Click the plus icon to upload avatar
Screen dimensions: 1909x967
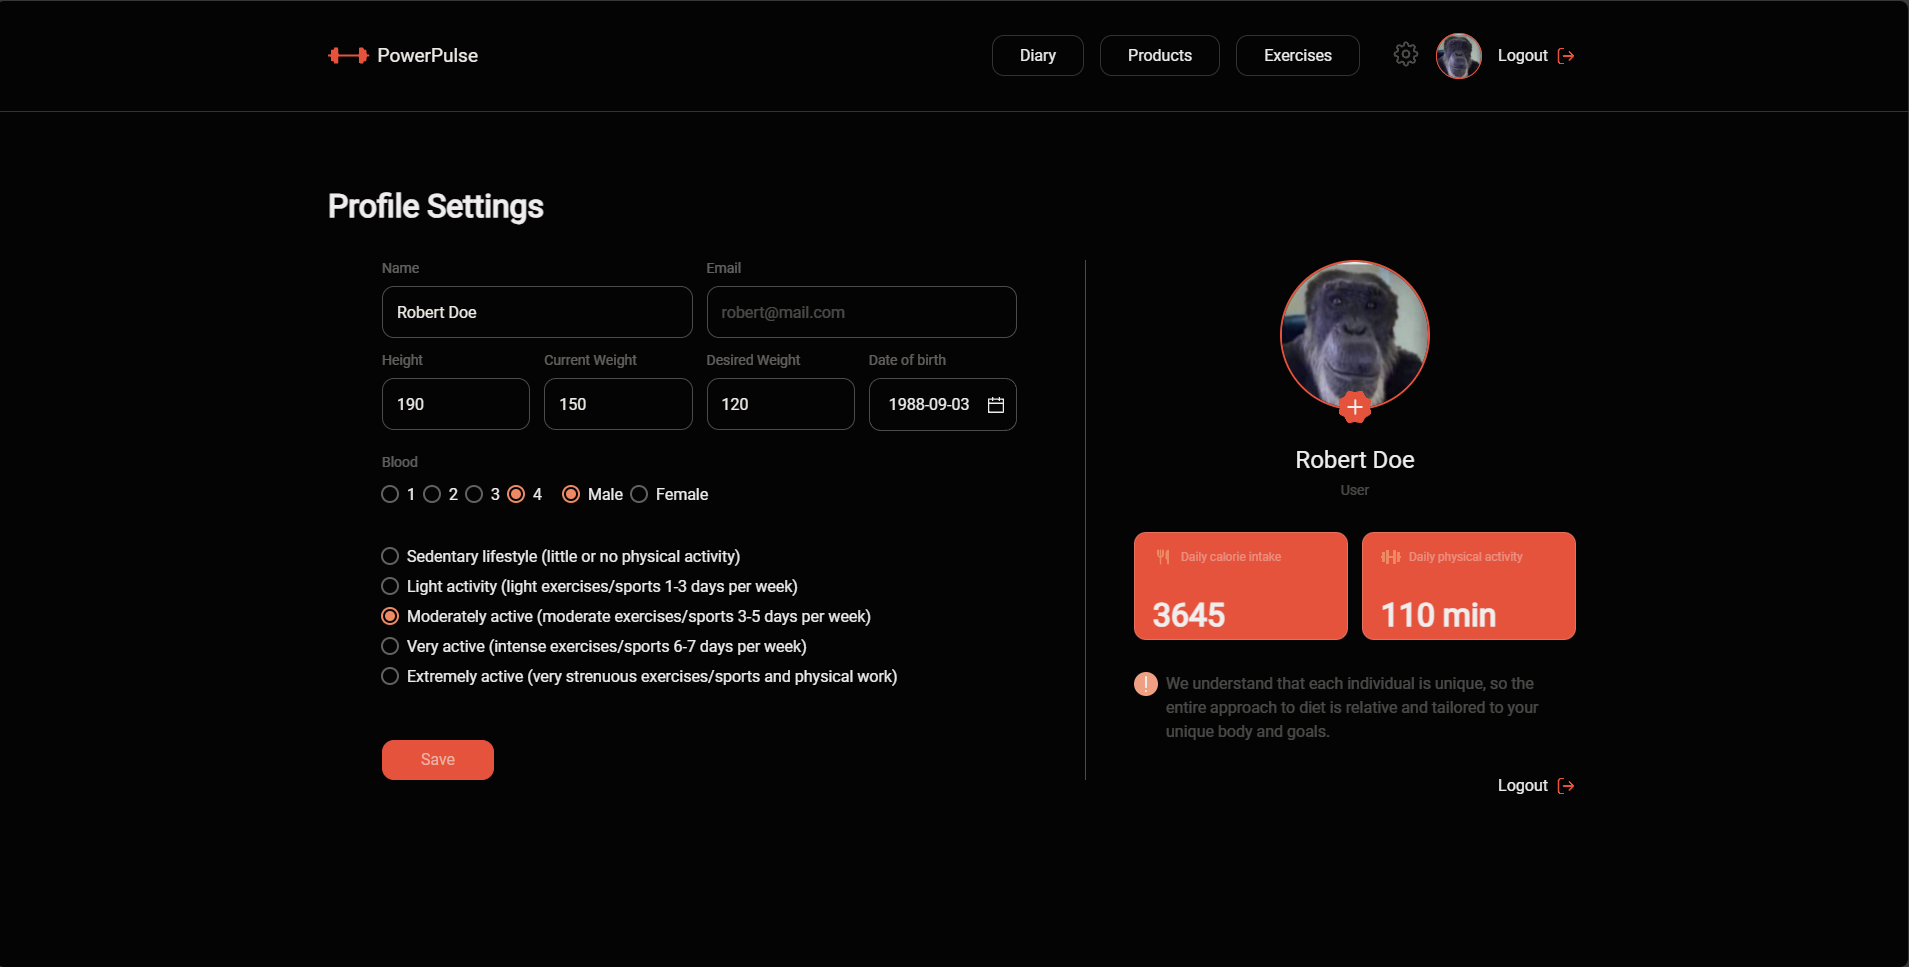tap(1355, 407)
